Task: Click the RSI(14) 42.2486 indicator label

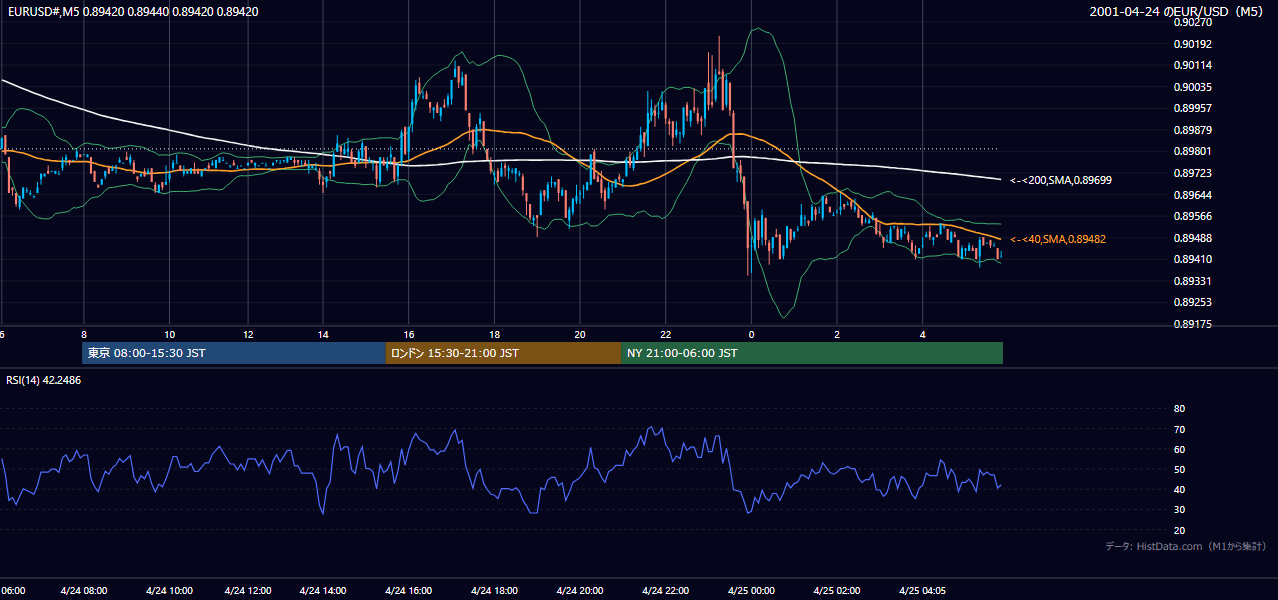Action: (44, 380)
